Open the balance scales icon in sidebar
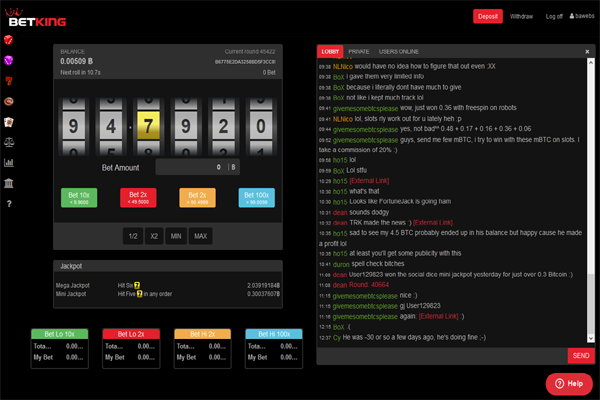Screen dimensions: 600x400 (9, 142)
